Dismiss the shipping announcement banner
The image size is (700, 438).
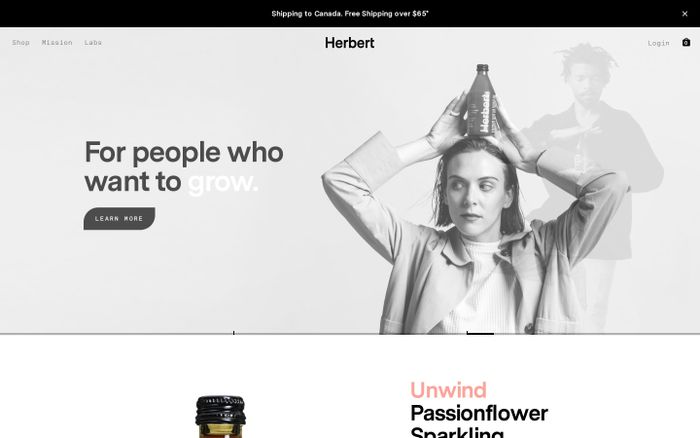pos(684,14)
